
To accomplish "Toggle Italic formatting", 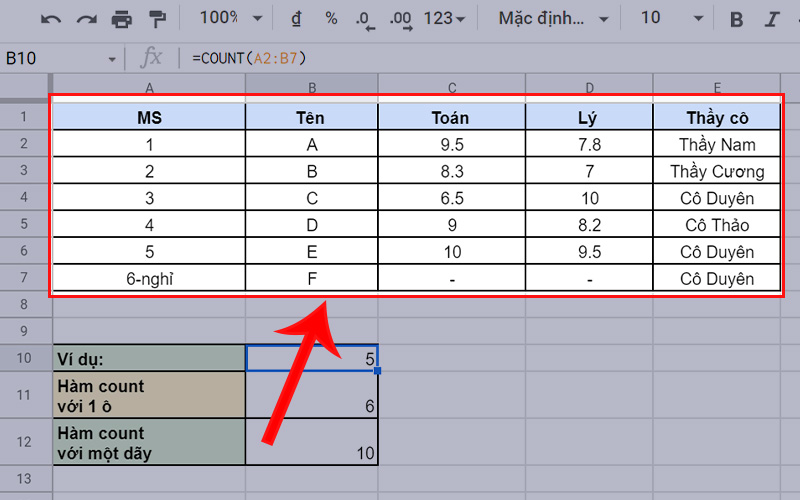I will tap(771, 19).
